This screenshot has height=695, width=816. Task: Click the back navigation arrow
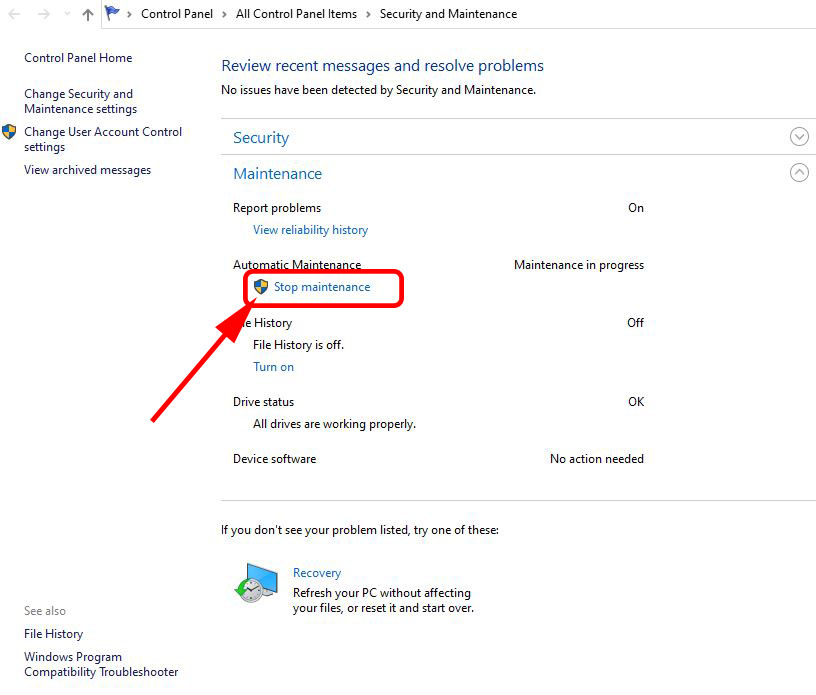(x=14, y=14)
